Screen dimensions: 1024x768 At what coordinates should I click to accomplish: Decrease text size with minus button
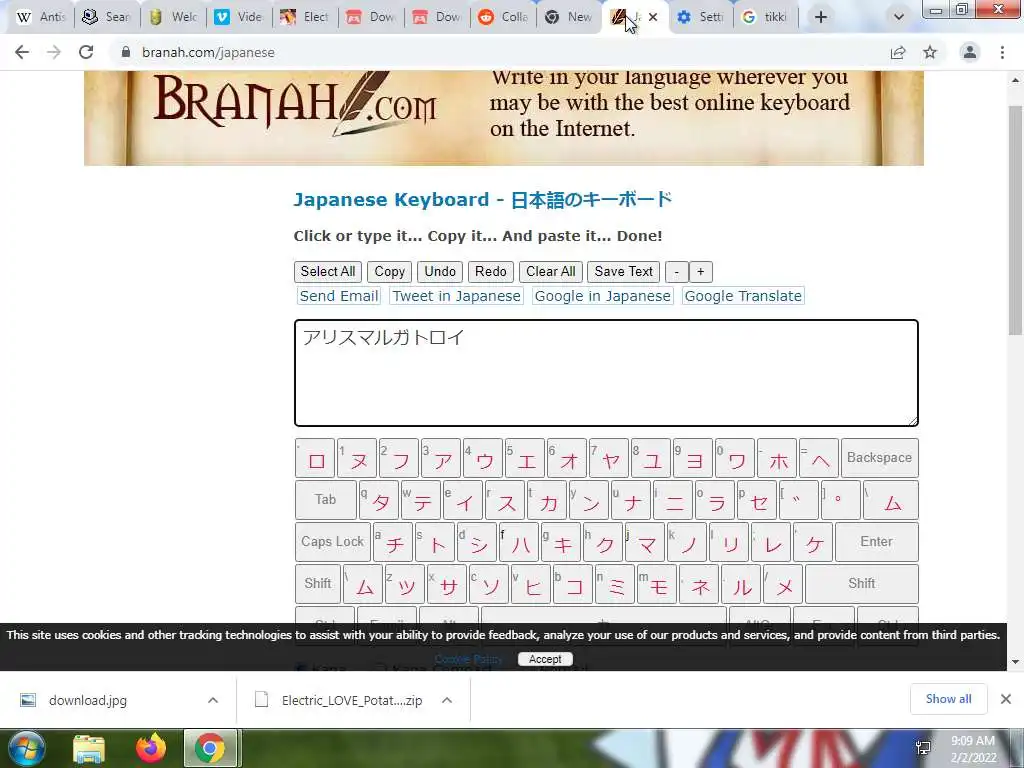[x=677, y=272]
